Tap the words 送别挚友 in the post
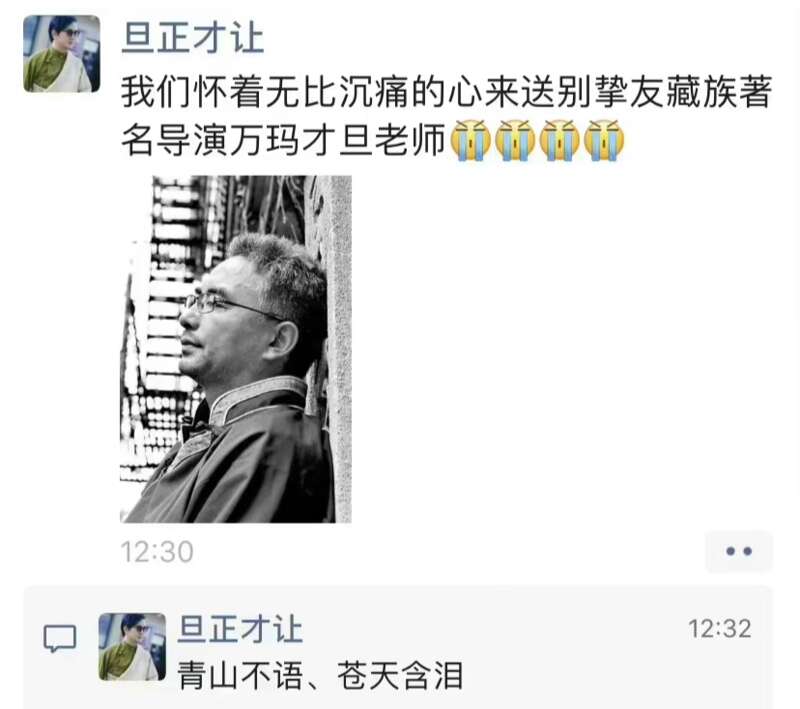The height and width of the screenshot is (709, 800). point(574,92)
